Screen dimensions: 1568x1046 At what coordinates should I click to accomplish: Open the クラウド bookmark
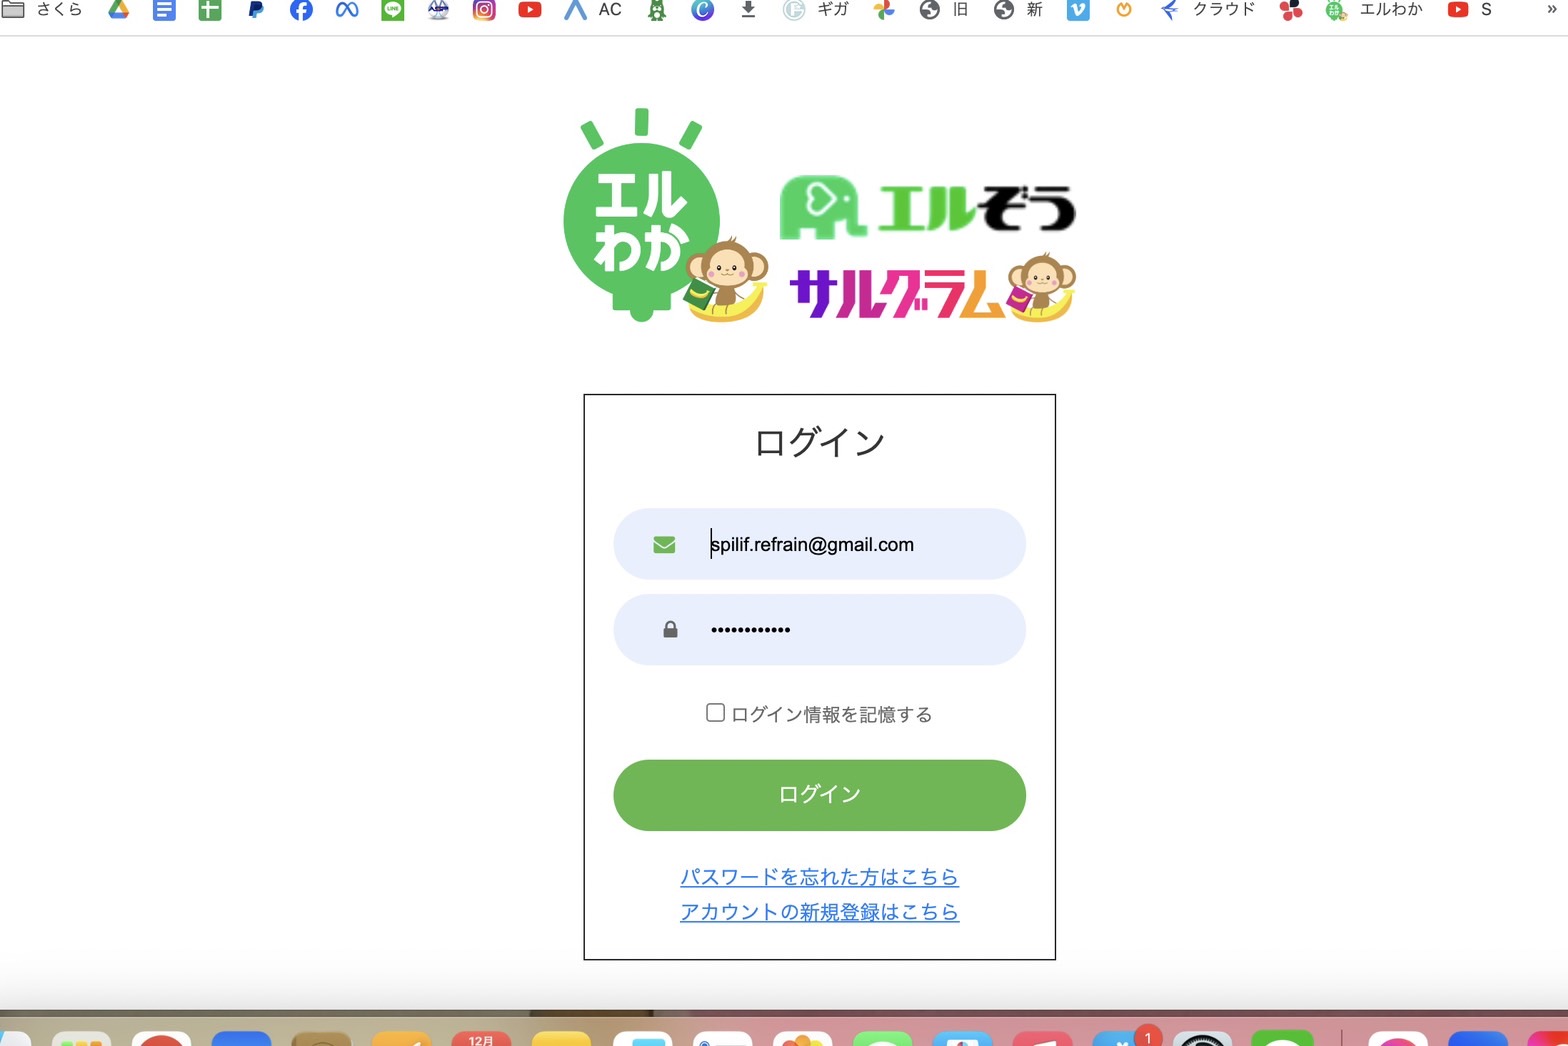(x=1207, y=10)
